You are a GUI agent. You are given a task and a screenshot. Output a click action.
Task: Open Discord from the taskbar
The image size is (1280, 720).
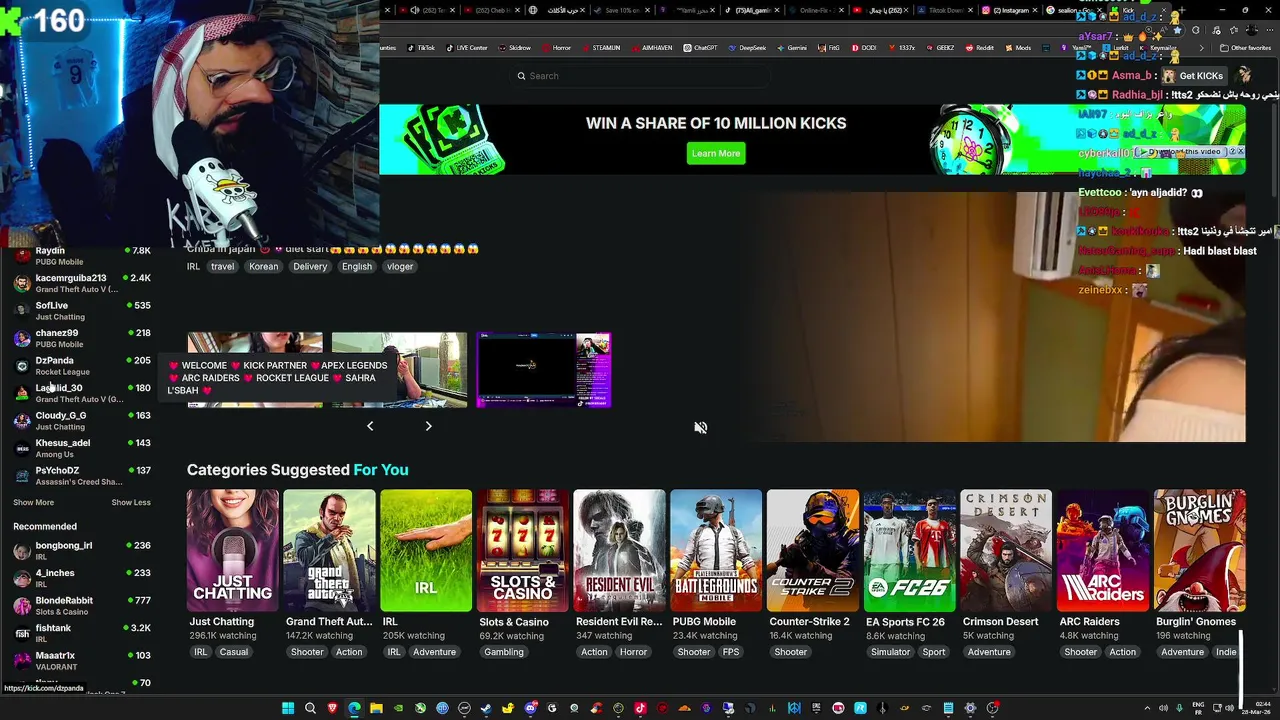point(530,708)
